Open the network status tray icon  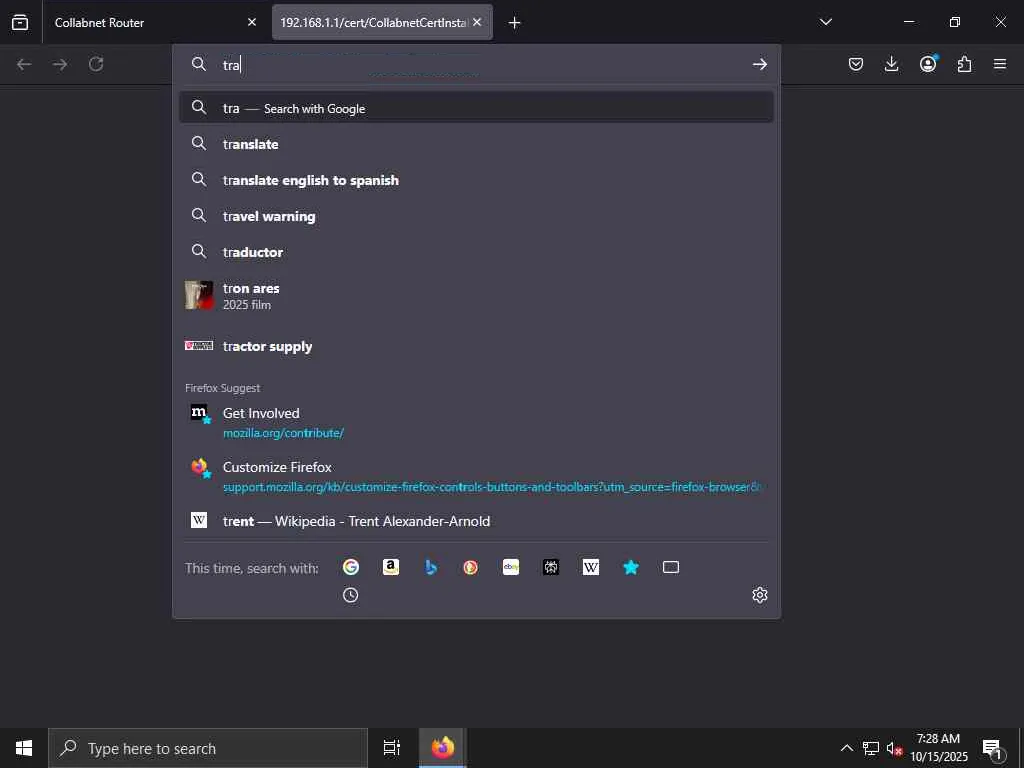(871, 748)
